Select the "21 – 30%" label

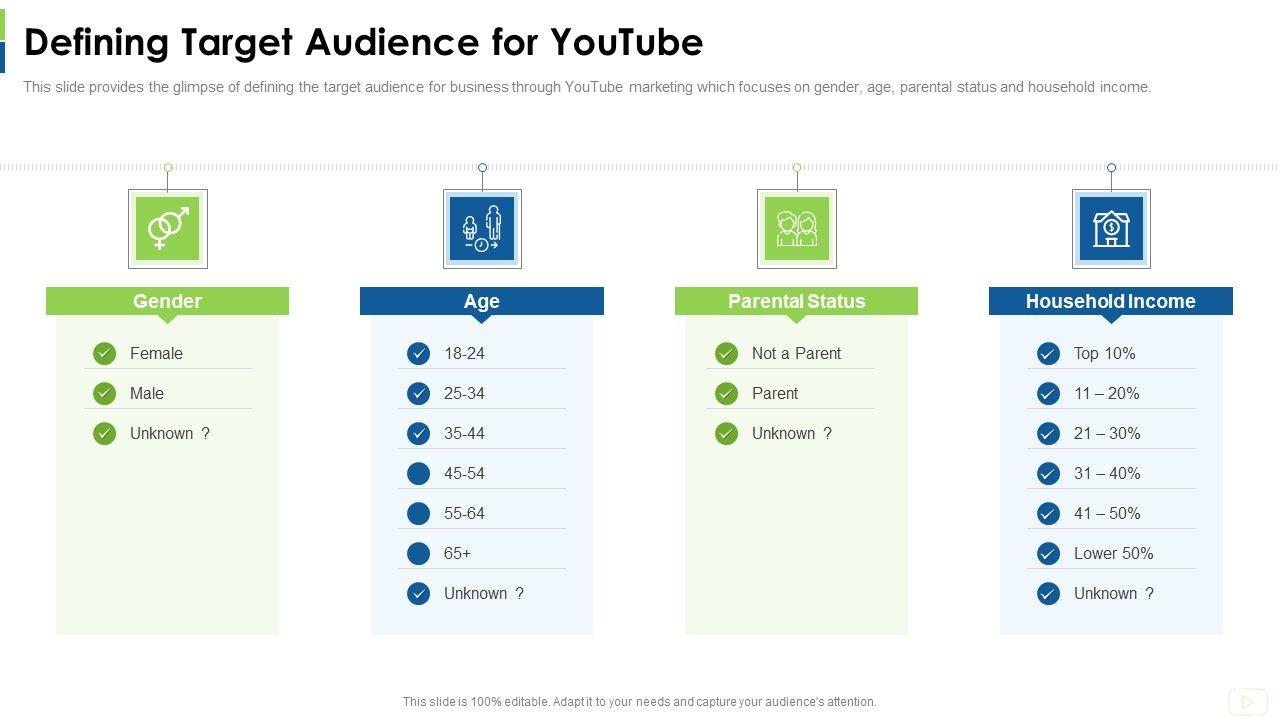click(x=1107, y=433)
